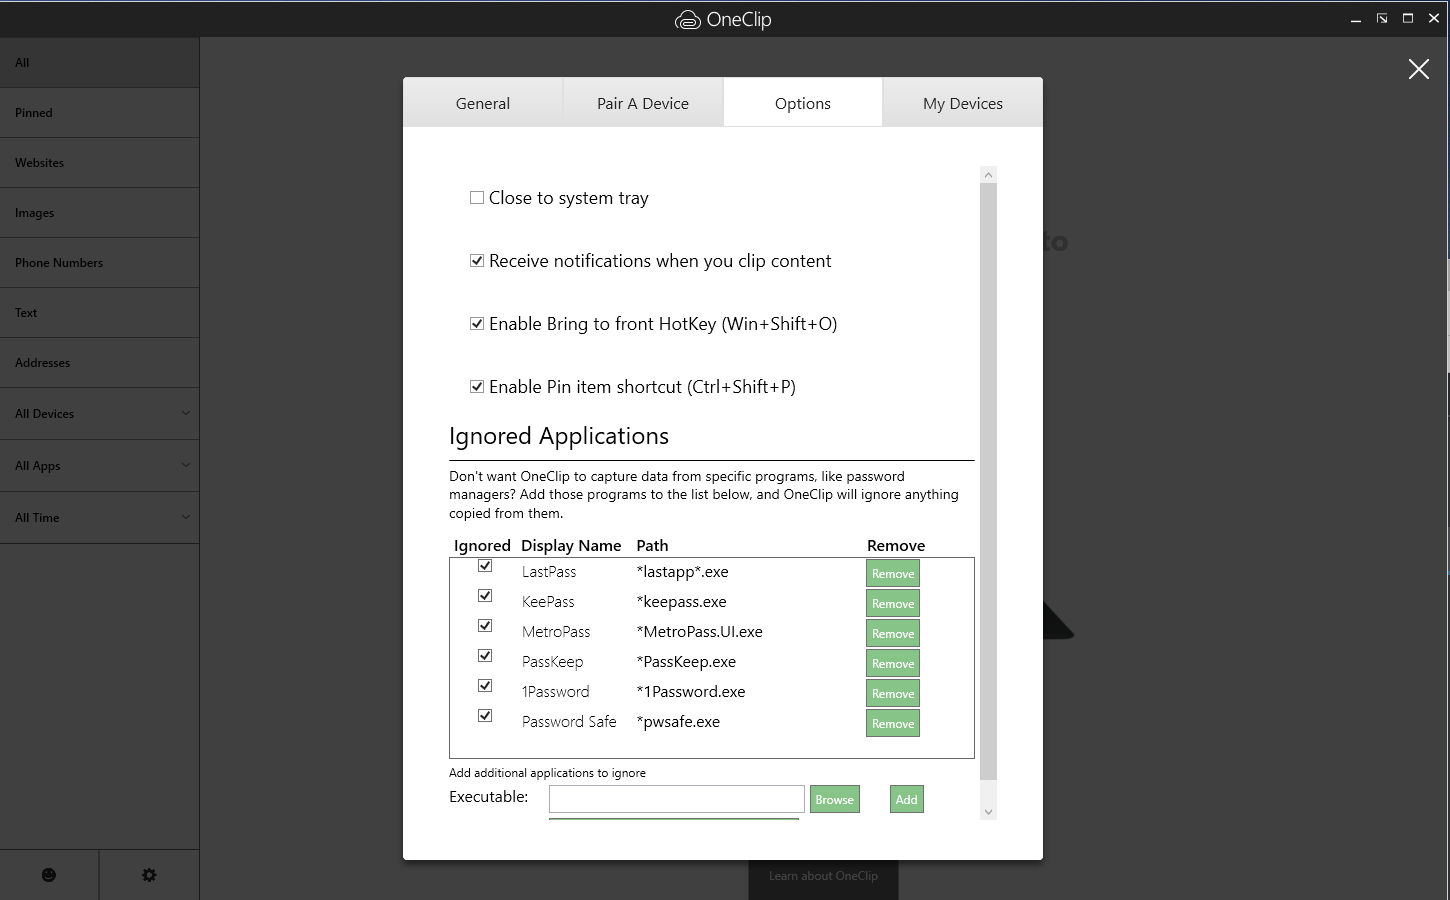Select the *1Password.exe path text

[690, 692]
